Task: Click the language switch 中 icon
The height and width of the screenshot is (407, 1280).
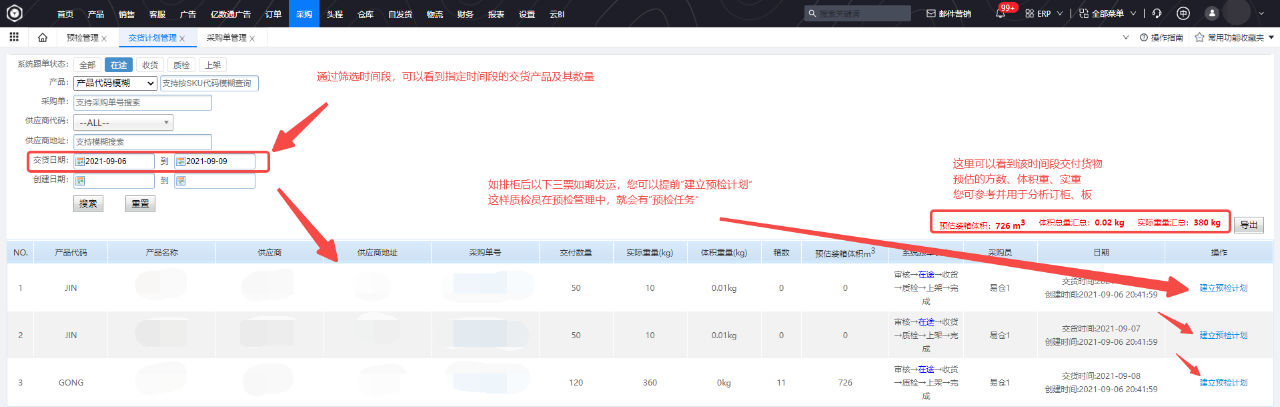Action: pyautogui.click(x=1183, y=13)
